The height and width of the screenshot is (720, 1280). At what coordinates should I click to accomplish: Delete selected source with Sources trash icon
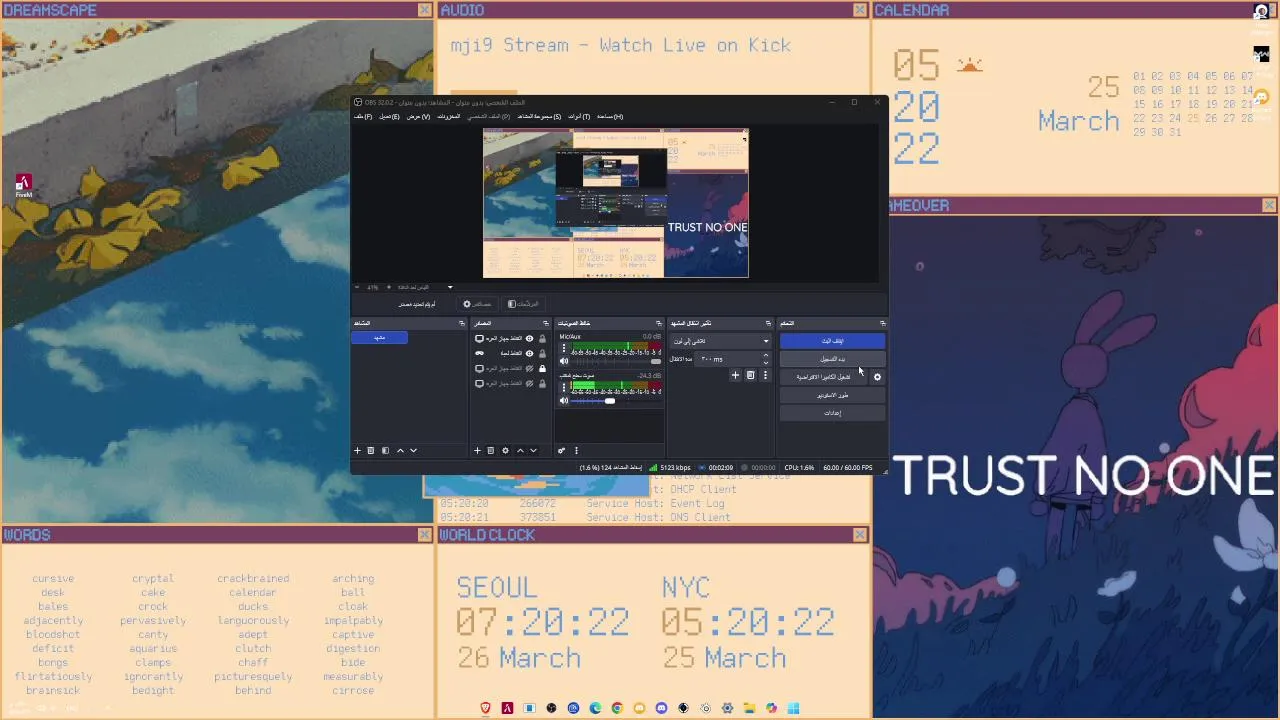click(490, 450)
